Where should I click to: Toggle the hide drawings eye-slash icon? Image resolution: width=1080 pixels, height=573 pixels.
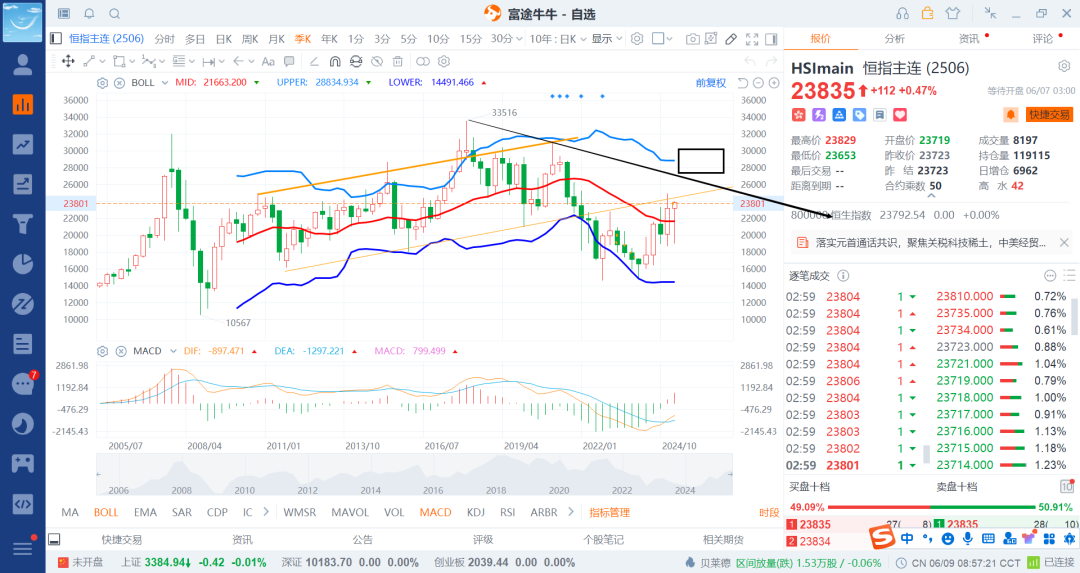[377, 61]
